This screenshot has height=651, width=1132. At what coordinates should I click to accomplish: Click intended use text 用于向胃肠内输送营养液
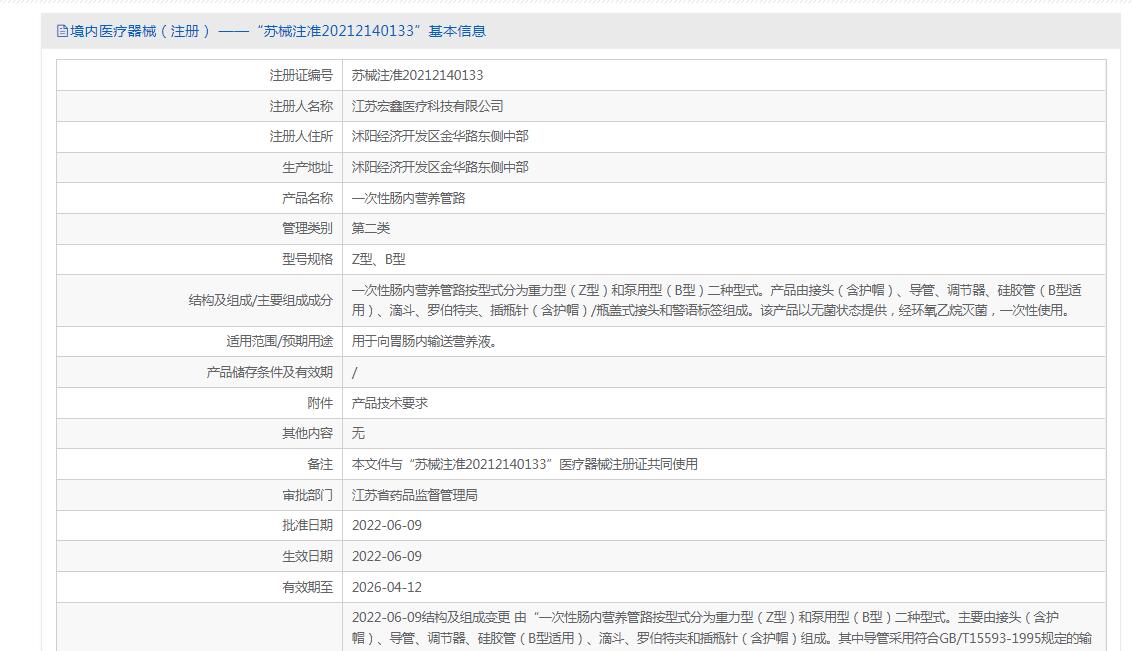point(424,342)
